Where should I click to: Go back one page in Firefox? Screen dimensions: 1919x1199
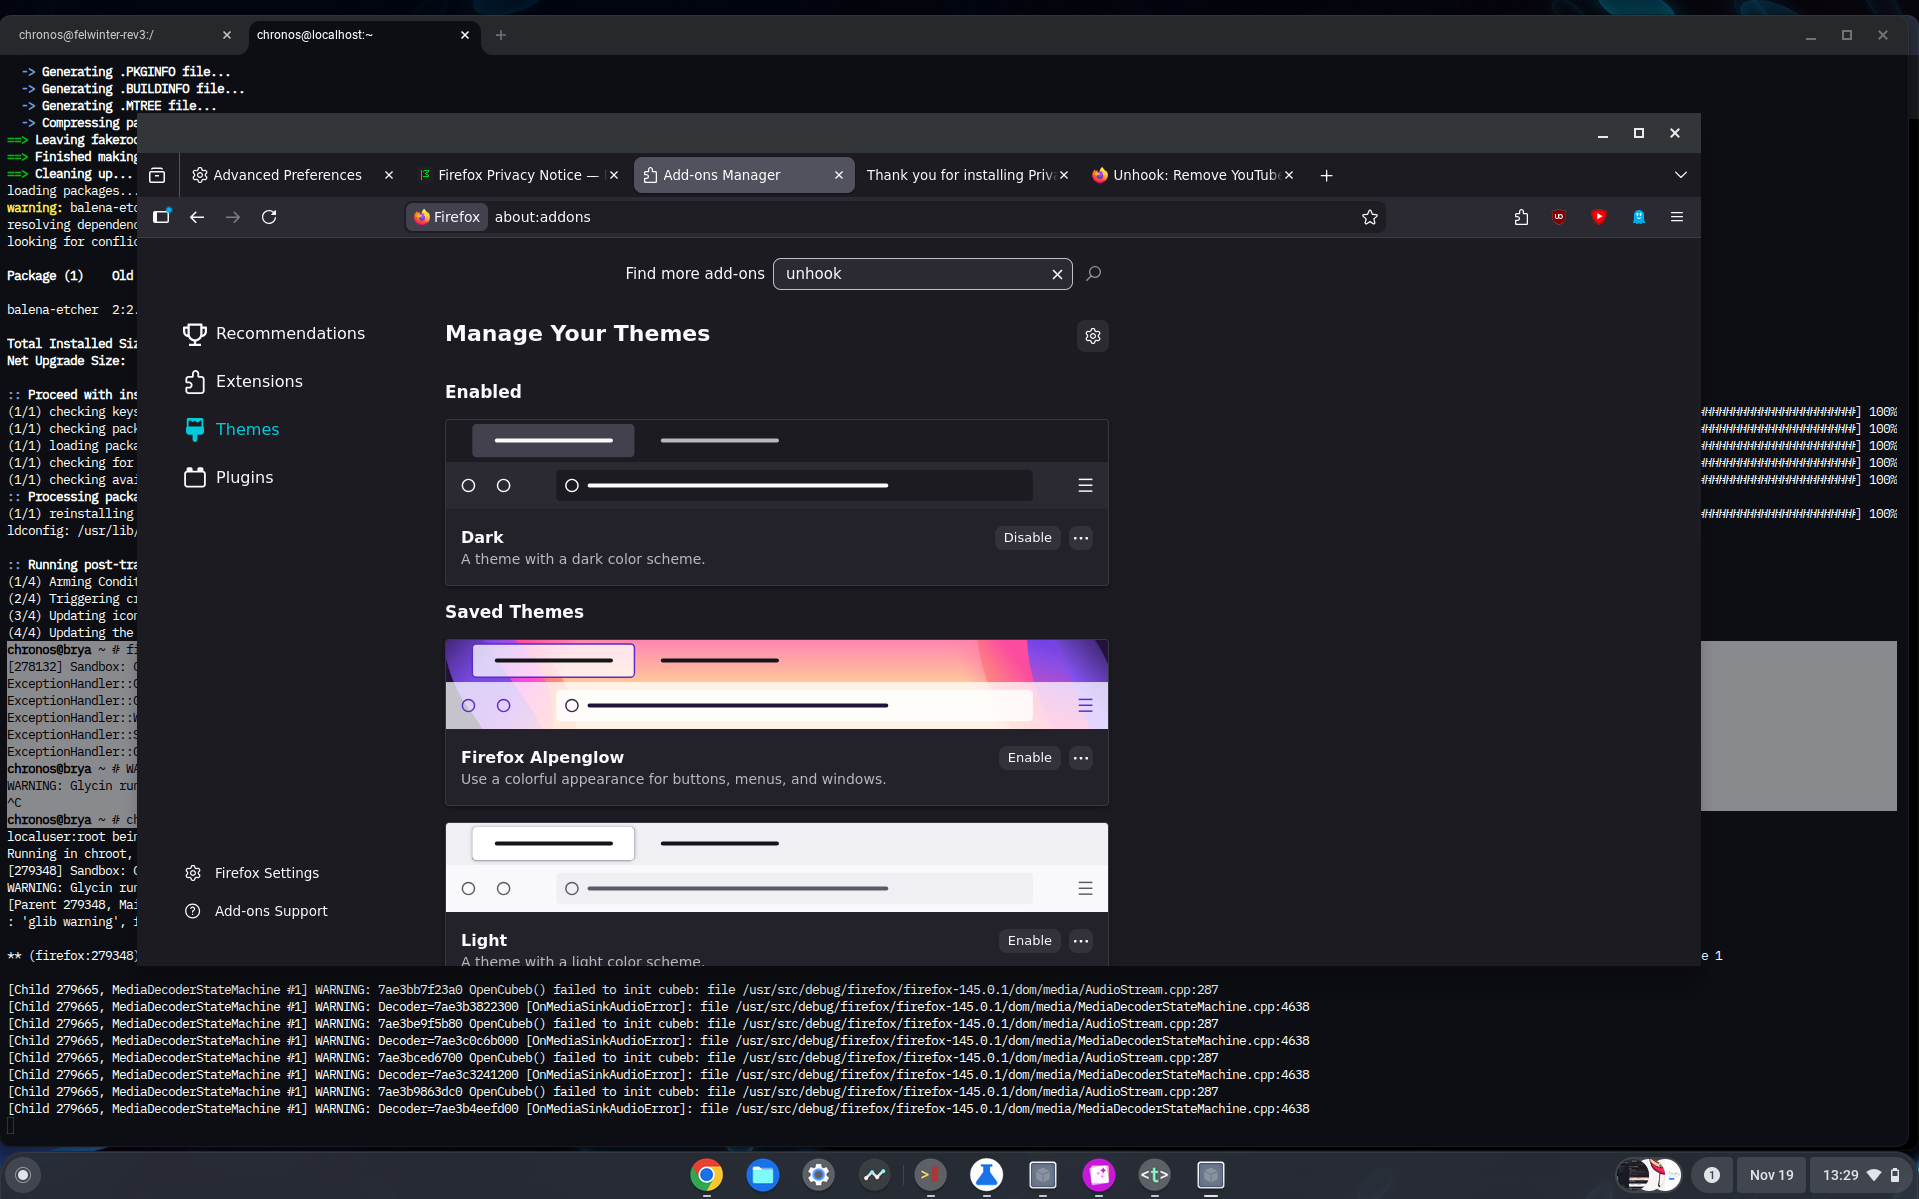197,217
